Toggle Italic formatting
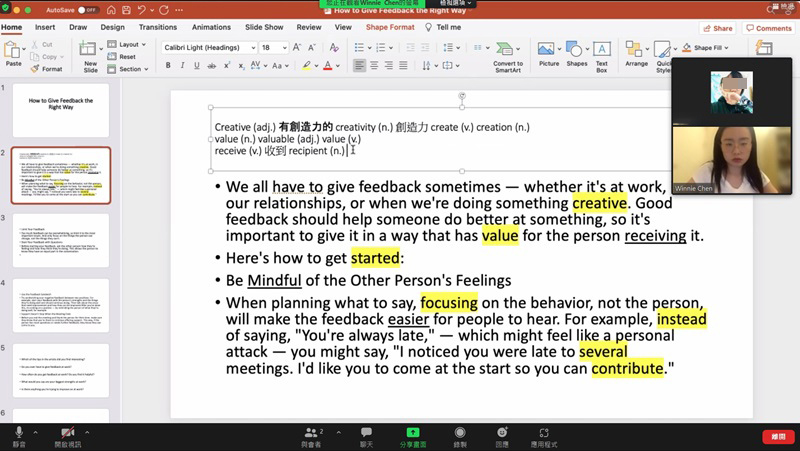 (x=182, y=66)
